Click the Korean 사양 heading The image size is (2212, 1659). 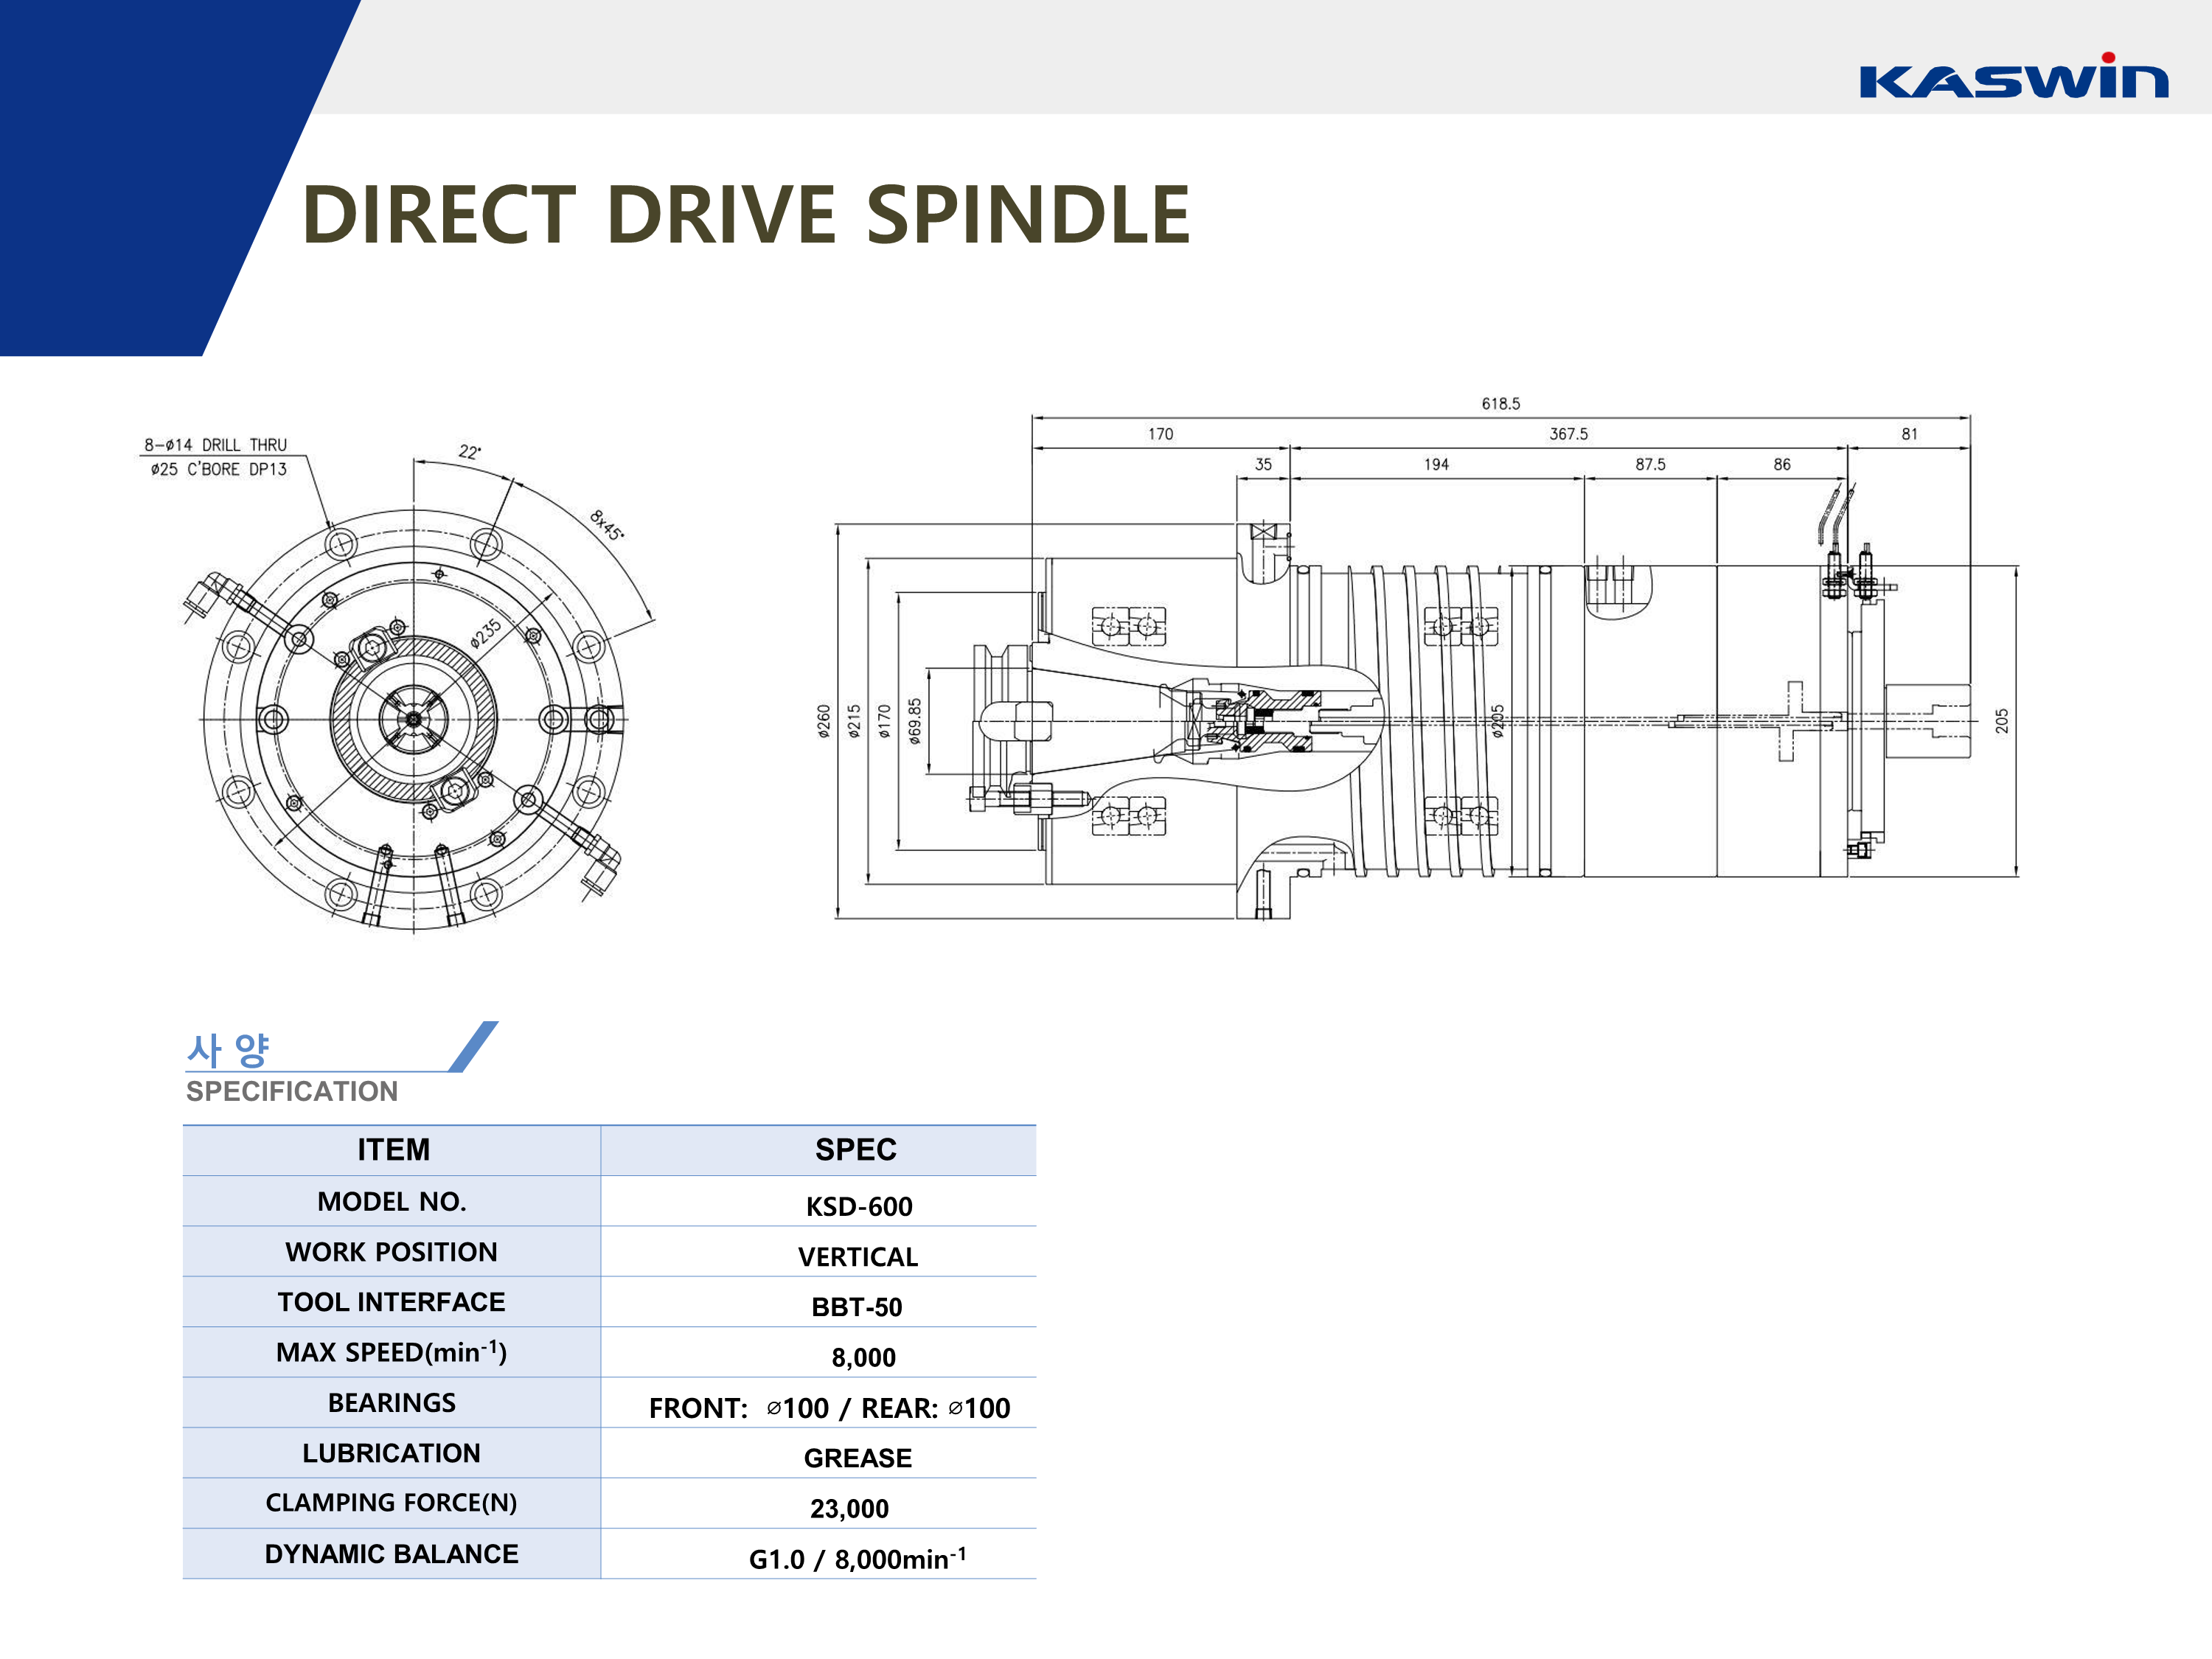tap(228, 1050)
